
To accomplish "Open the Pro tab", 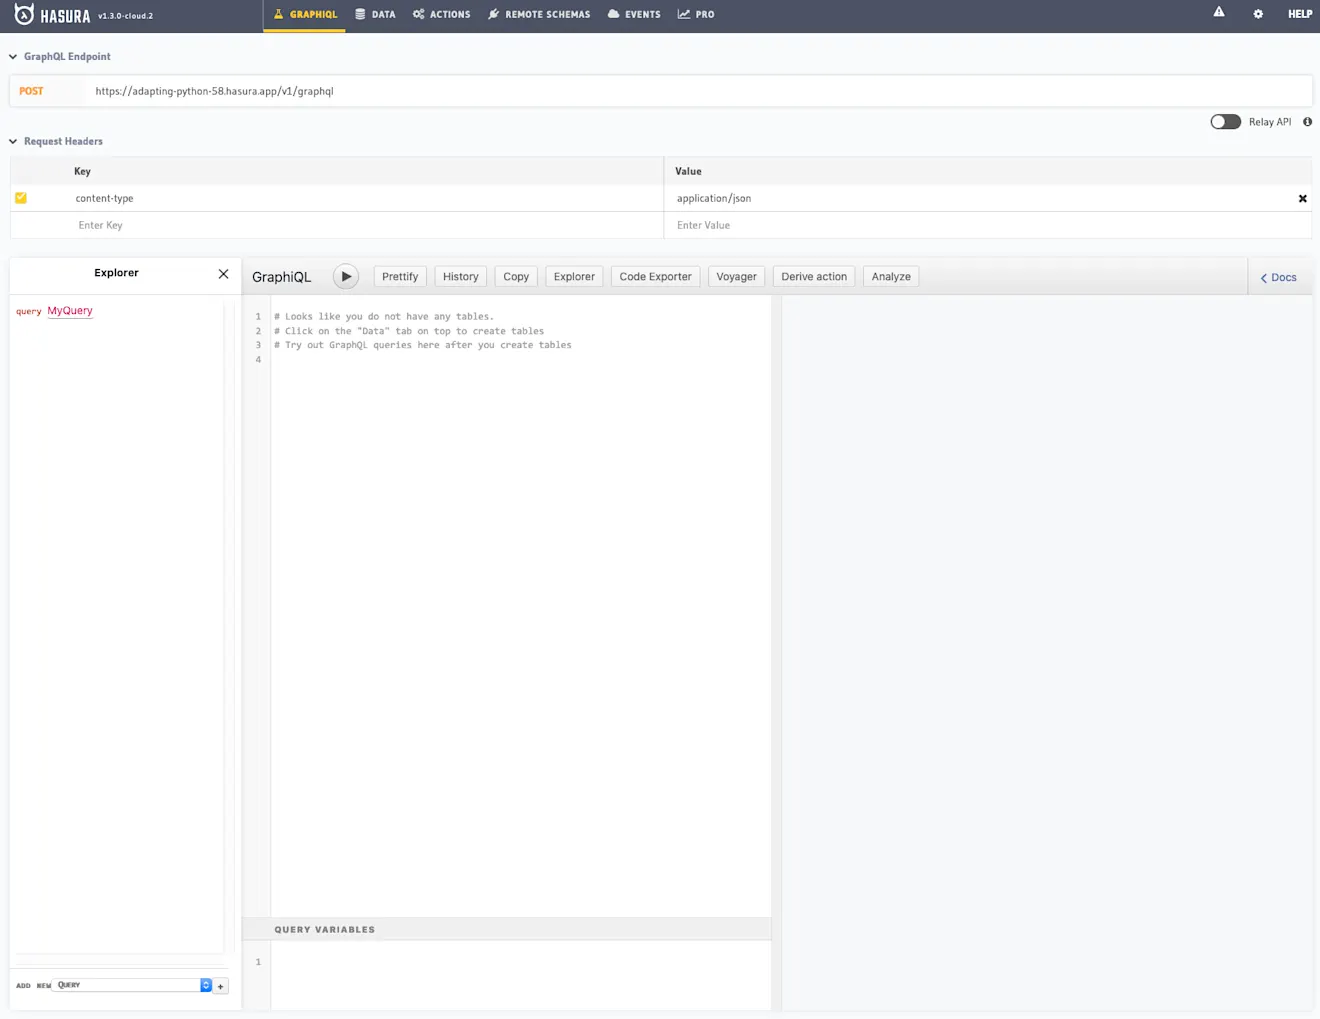I will click(x=696, y=15).
